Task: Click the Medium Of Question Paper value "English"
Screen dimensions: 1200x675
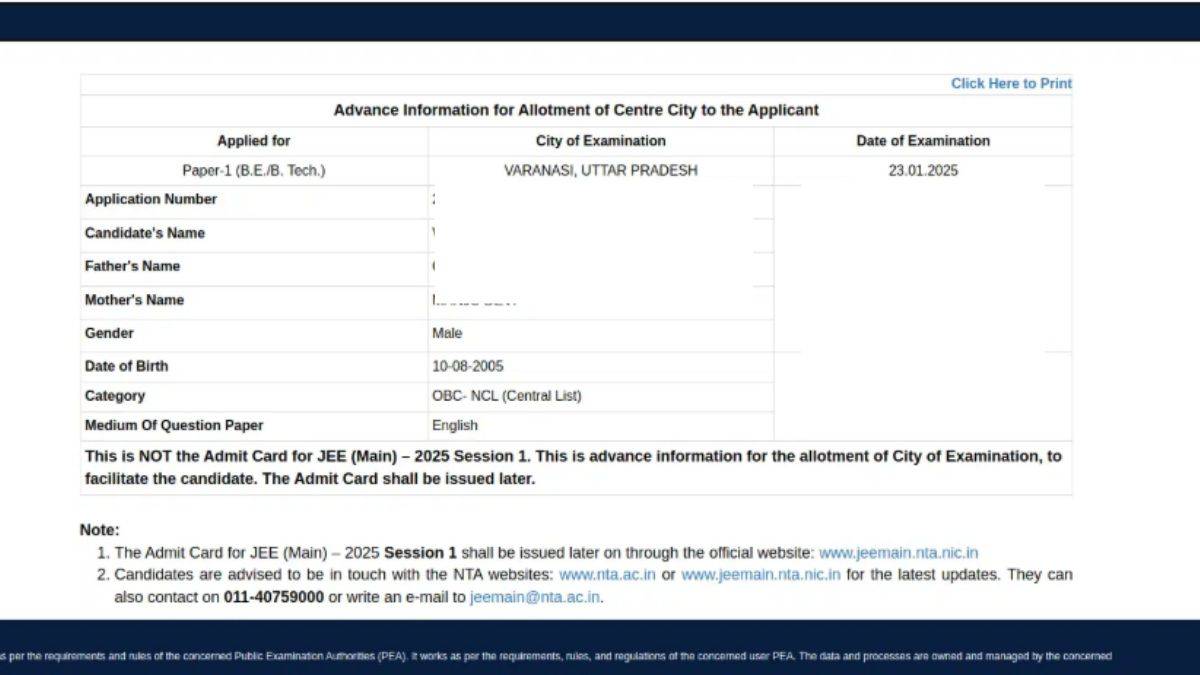Action: (x=455, y=425)
